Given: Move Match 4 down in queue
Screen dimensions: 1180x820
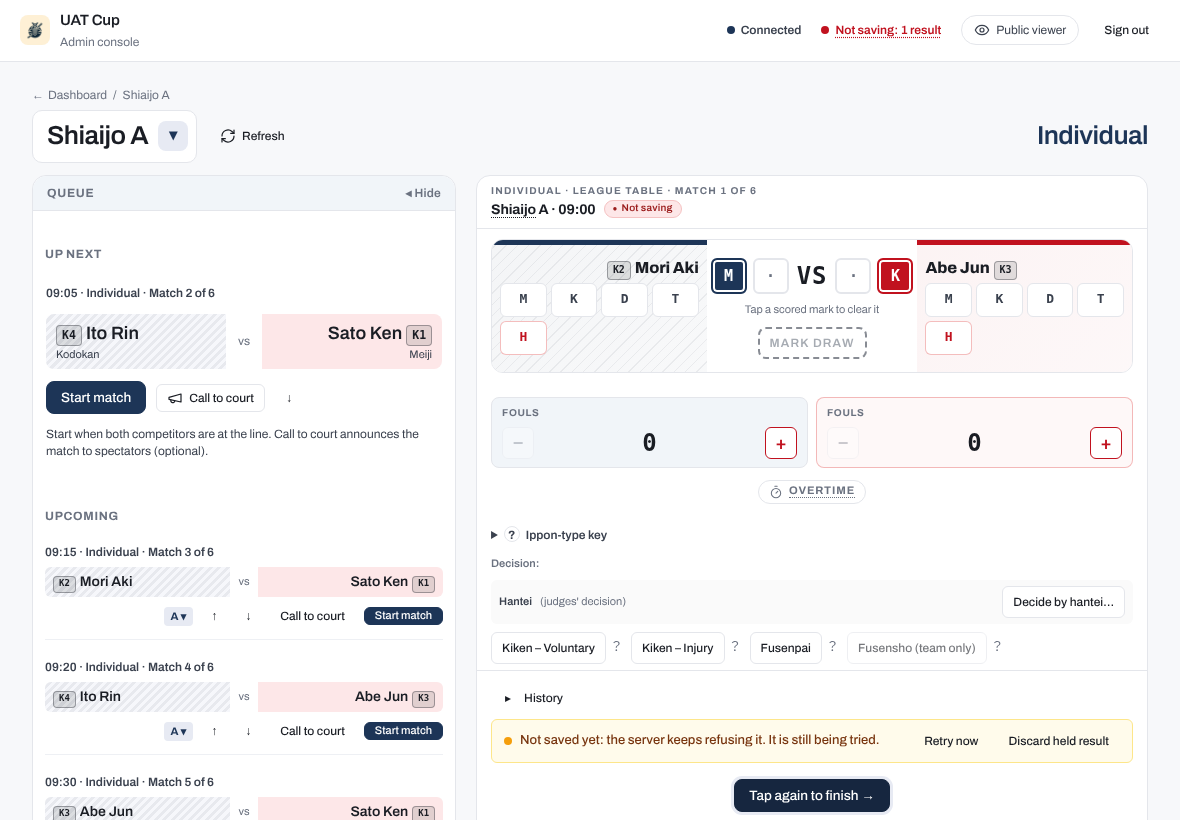Looking at the screenshot, I should [248, 731].
